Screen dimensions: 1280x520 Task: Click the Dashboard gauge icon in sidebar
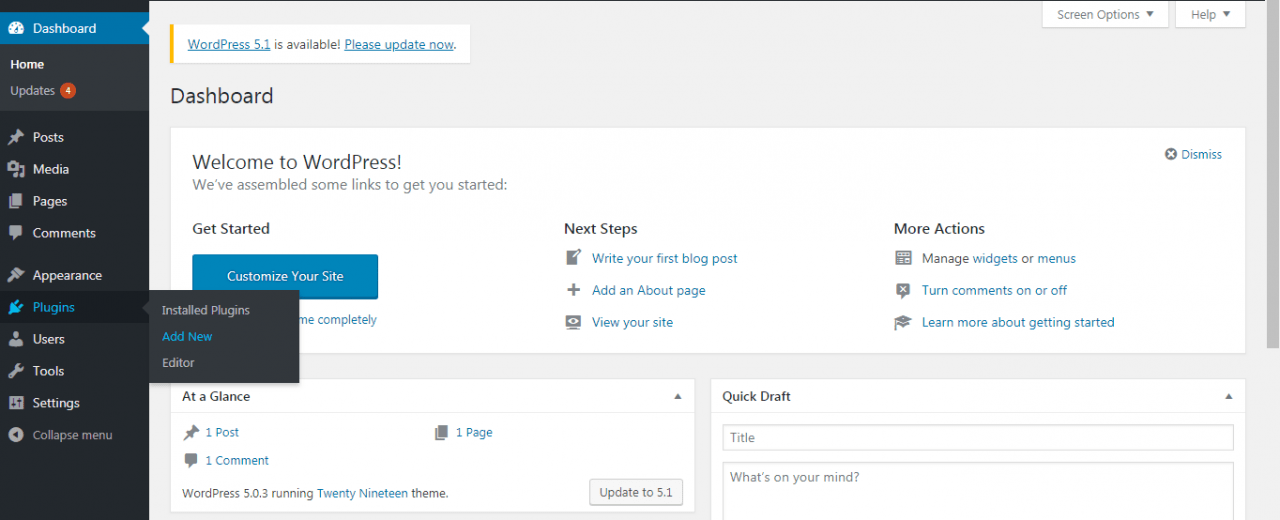click(x=16, y=28)
